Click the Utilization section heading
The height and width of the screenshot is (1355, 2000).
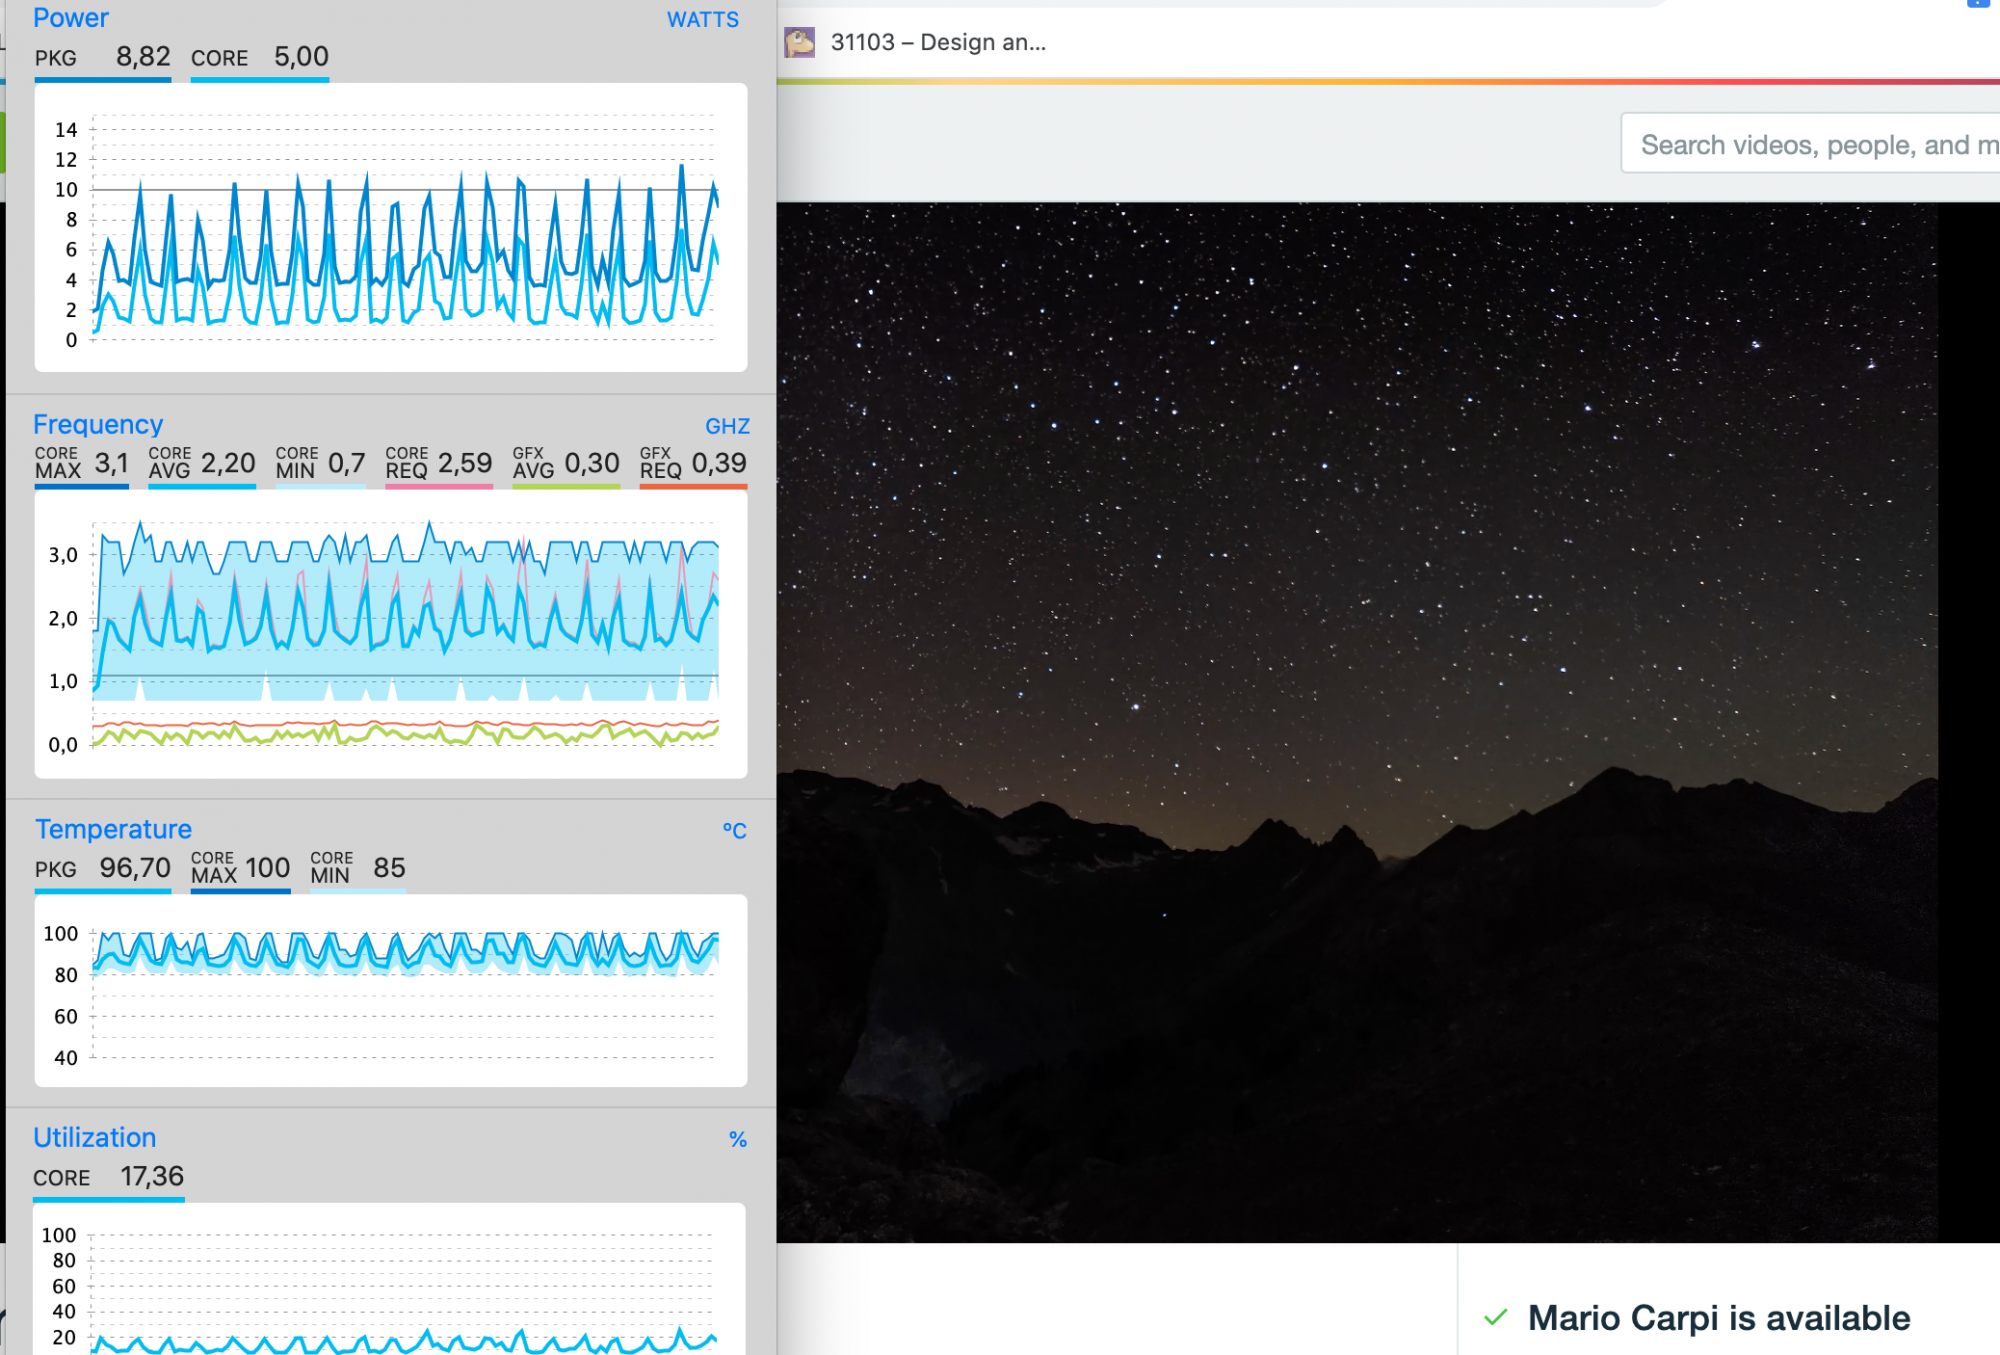coord(94,1137)
